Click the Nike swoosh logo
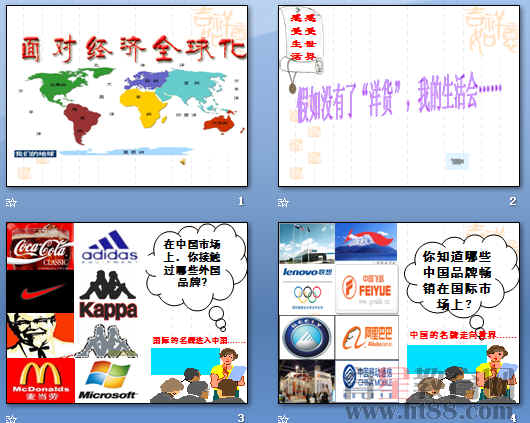The height and width of the screenshot is (423, 530). (x=40, y=291)
